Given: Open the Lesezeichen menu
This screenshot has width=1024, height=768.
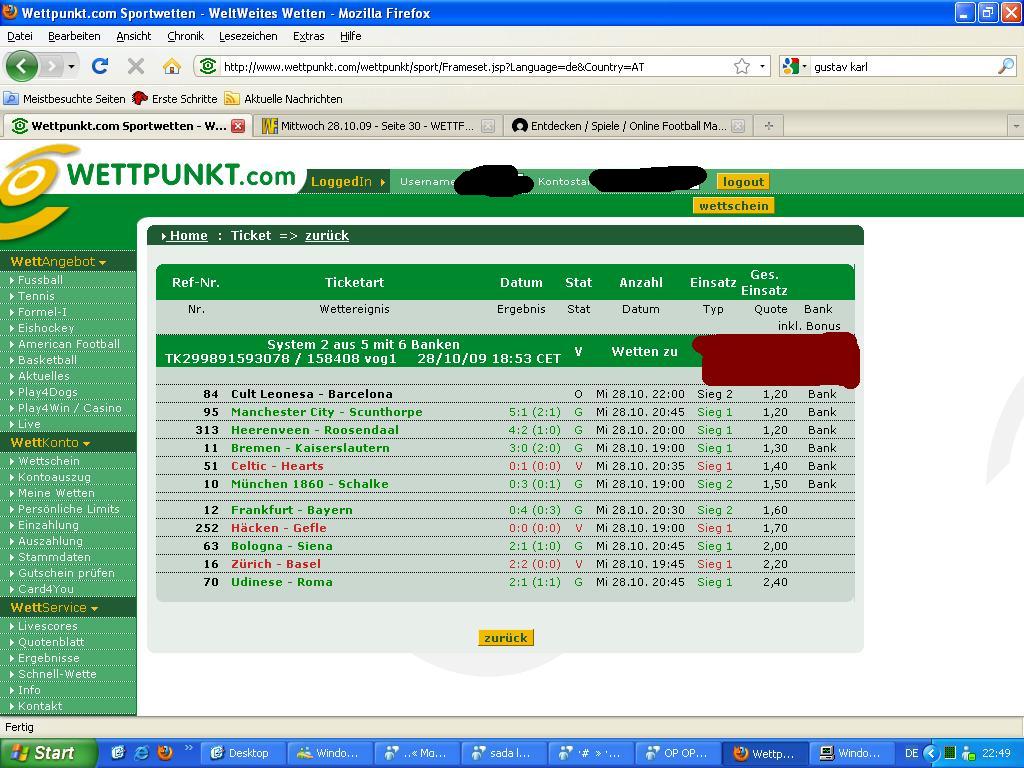Looking at the screenshot, I should tap(248, 36).
